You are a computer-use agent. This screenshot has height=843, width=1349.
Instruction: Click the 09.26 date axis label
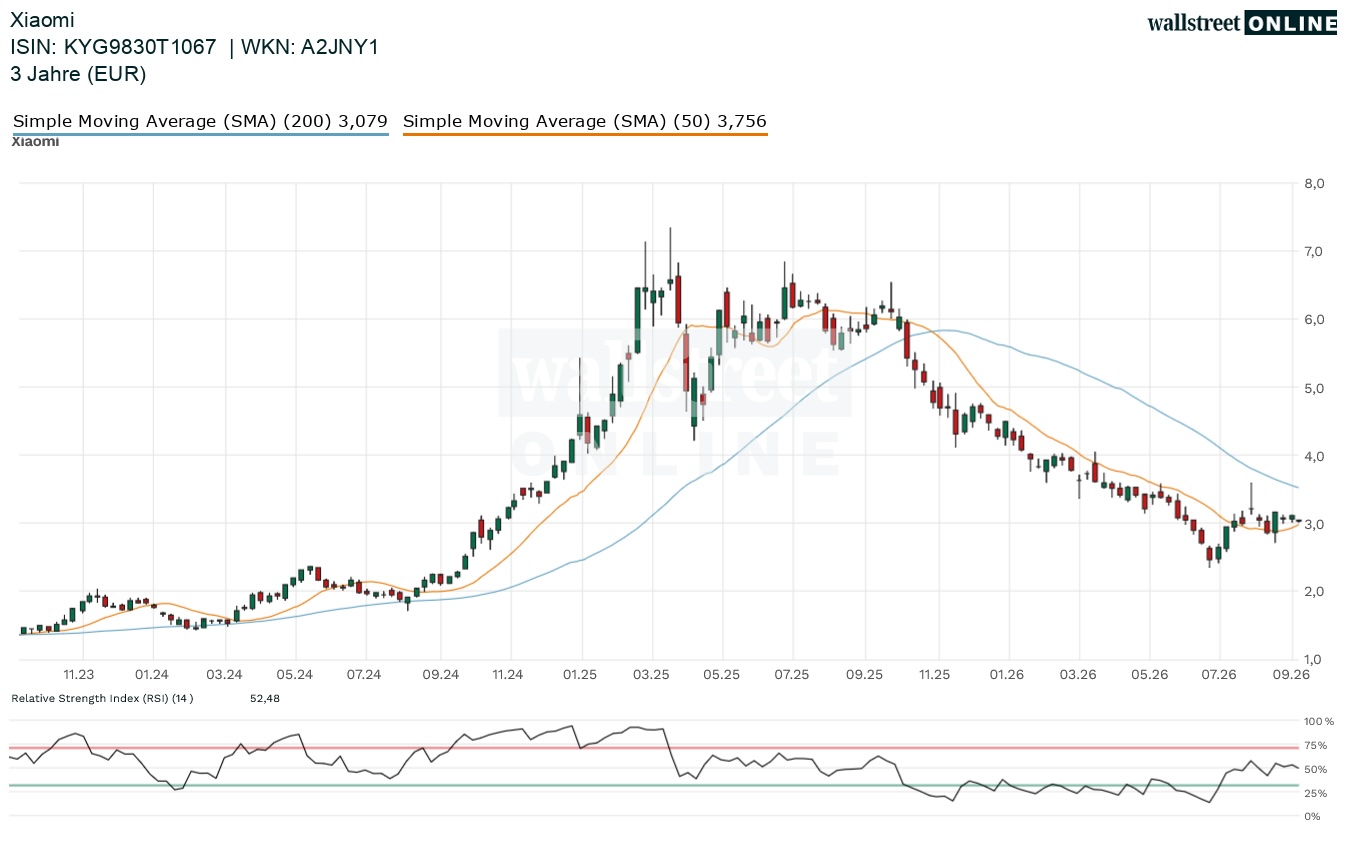point(1293,675)
